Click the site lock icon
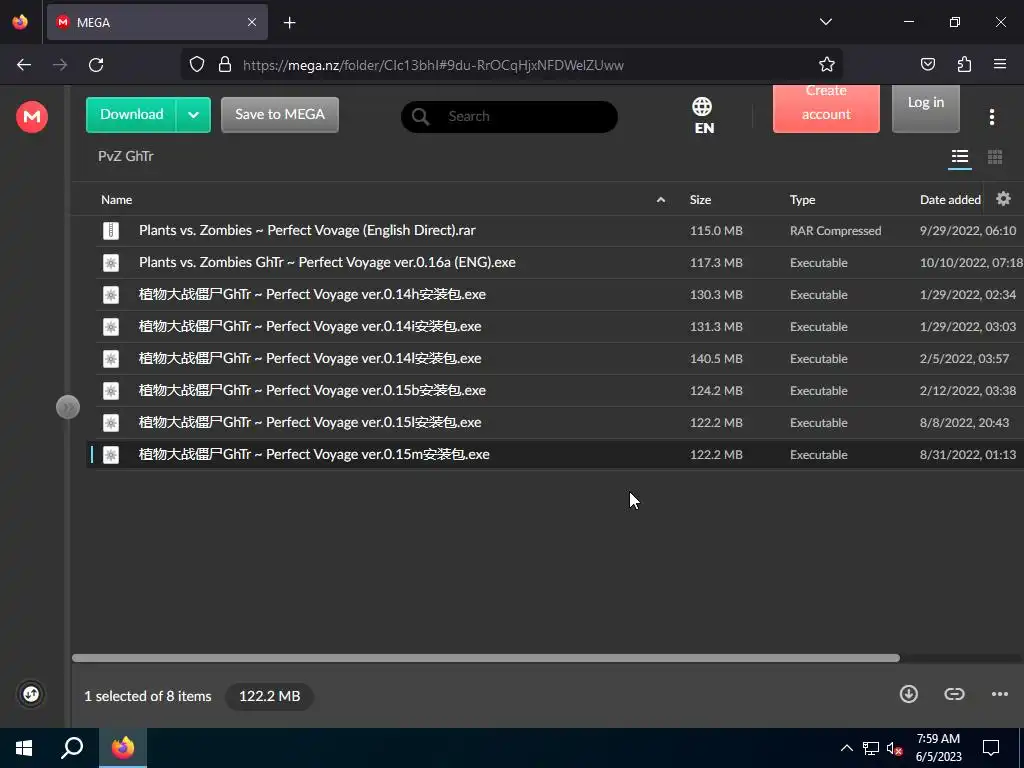1024x768 pixels. point(225,65)
